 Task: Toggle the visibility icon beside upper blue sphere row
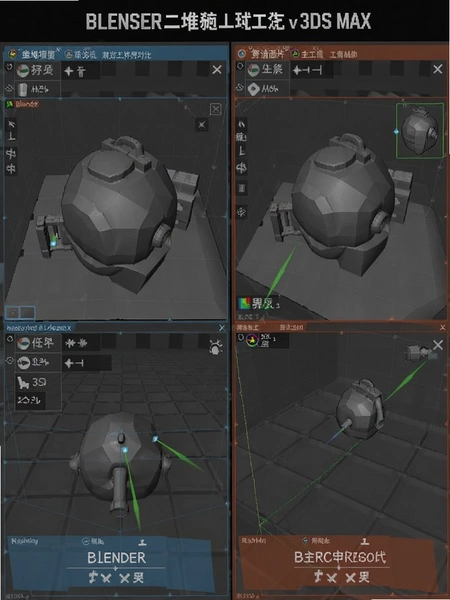point(9,67)
